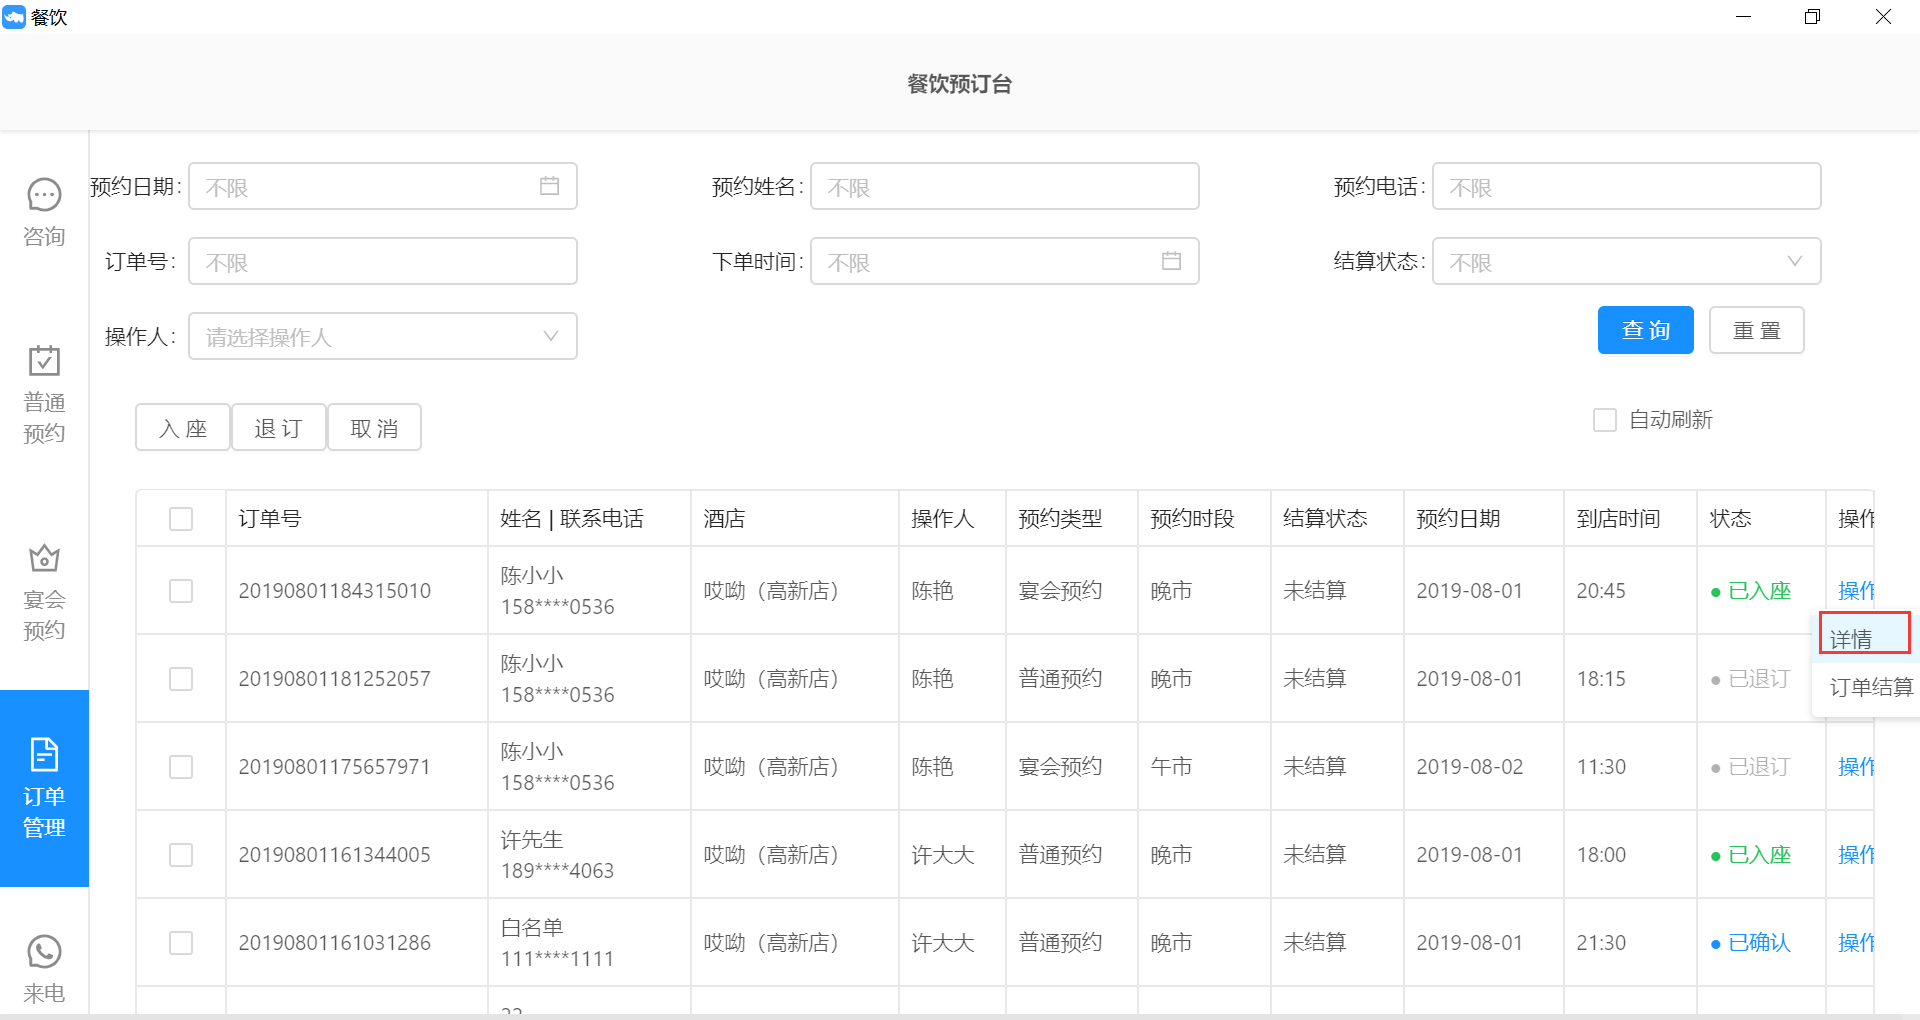Click the 餐饮 app logo icon
The width and height of the screenshot is (1920, 1020).
click(x=14, y=17)
